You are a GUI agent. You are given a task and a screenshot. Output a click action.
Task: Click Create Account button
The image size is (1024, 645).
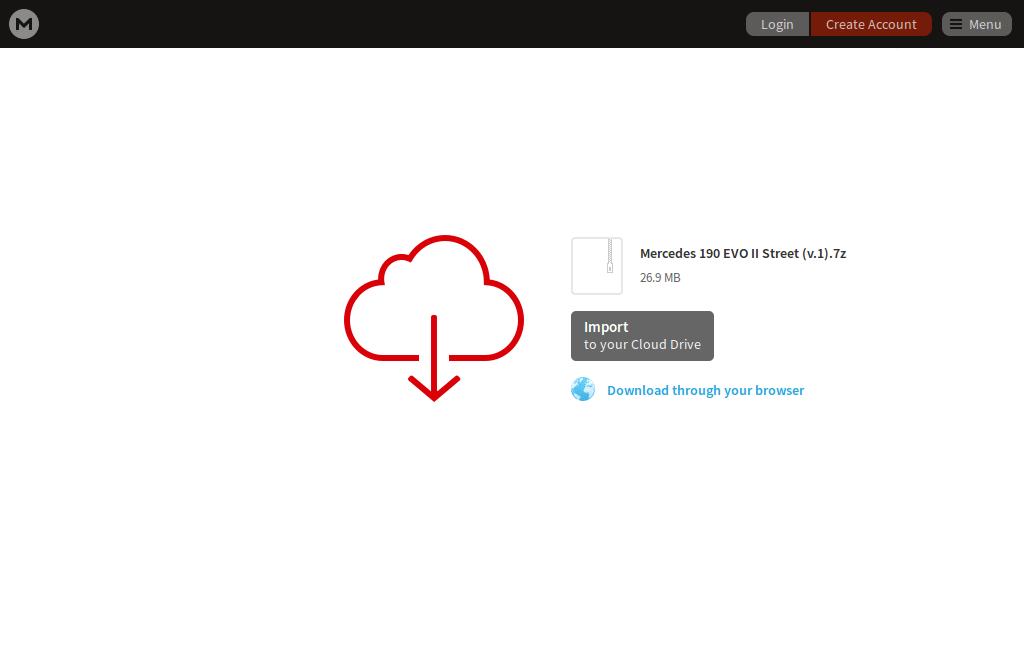pos(871,24)
